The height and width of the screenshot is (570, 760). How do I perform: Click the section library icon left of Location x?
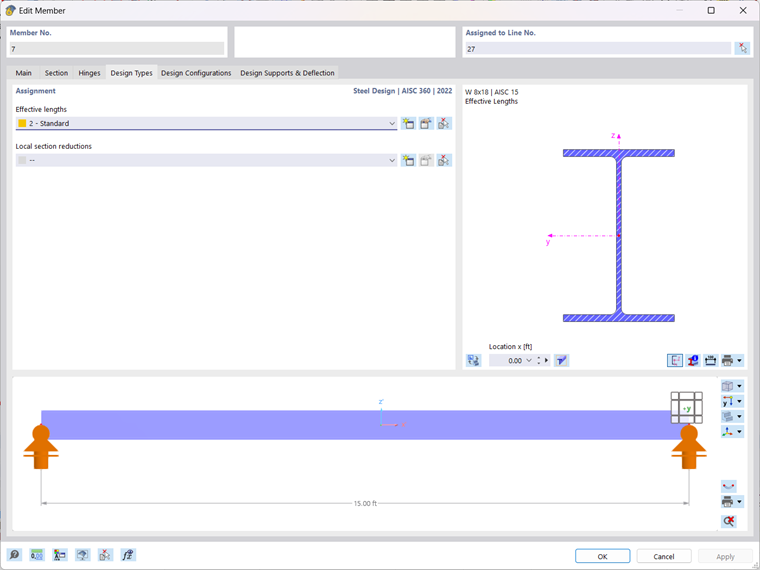pyautogui.click(x=474, y=360)
